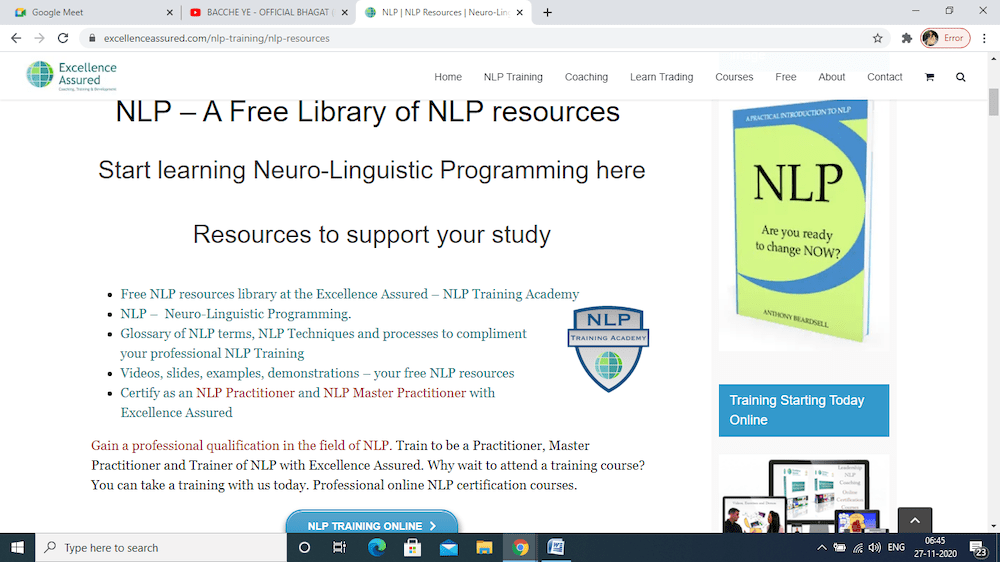
Task: Switch to the Google Meet tab
Action: [x=91, y=12]
